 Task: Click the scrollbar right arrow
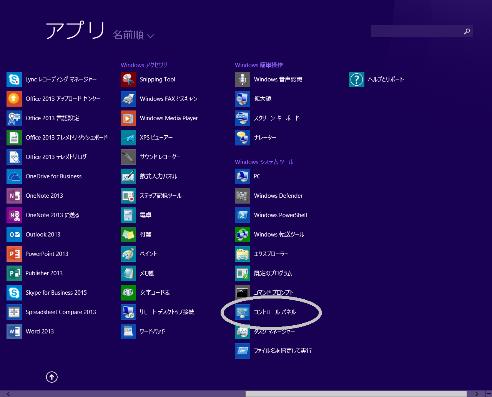477,394
